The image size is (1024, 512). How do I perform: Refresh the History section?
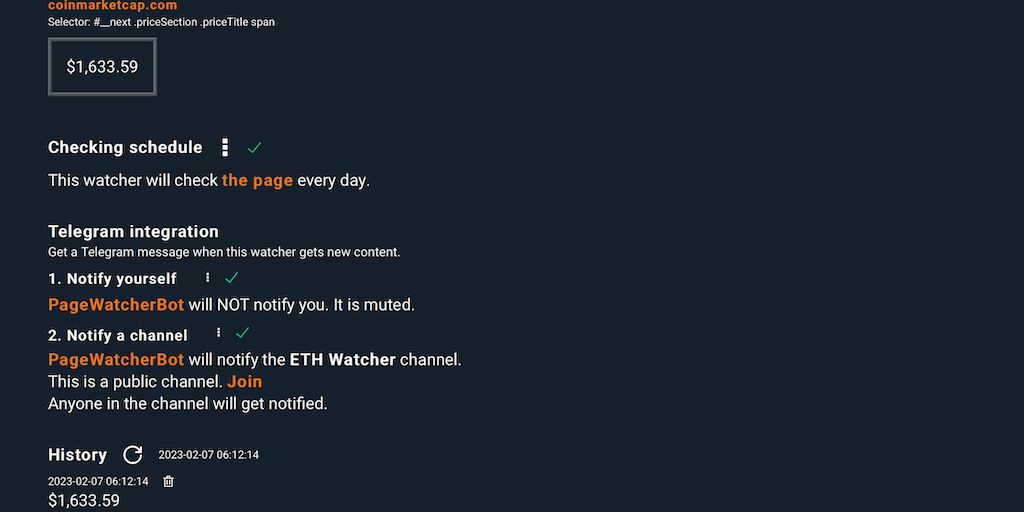(x=132, y=455)
